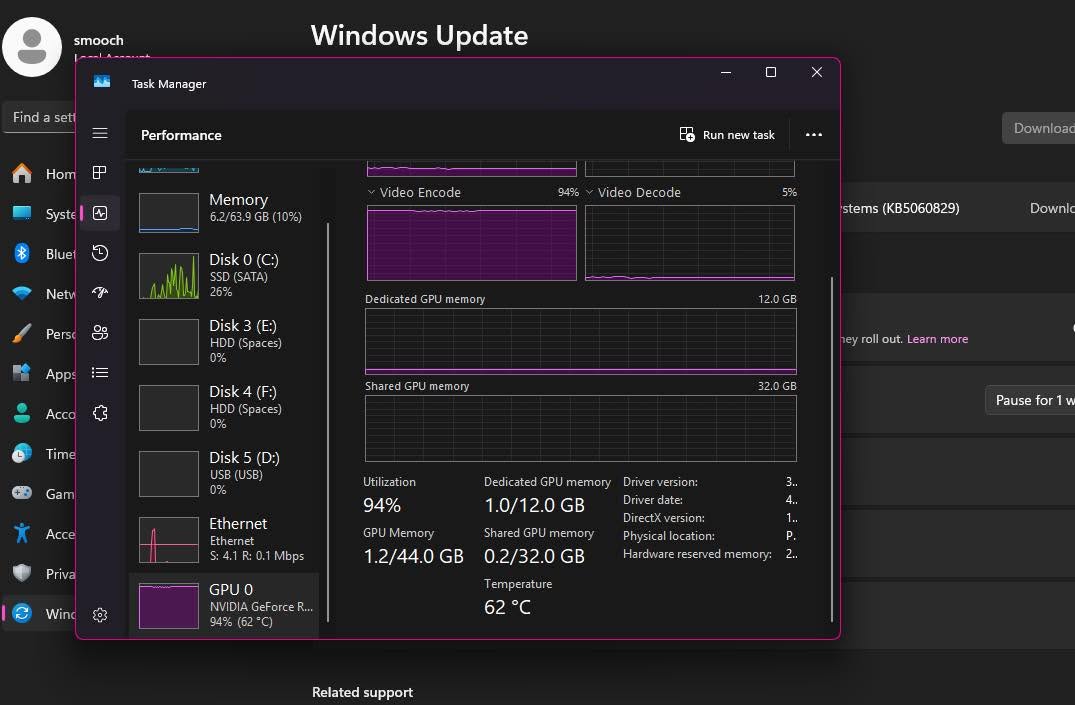Click the device list scrollbar
The image size is (1075, 705).
click(328, 422)
